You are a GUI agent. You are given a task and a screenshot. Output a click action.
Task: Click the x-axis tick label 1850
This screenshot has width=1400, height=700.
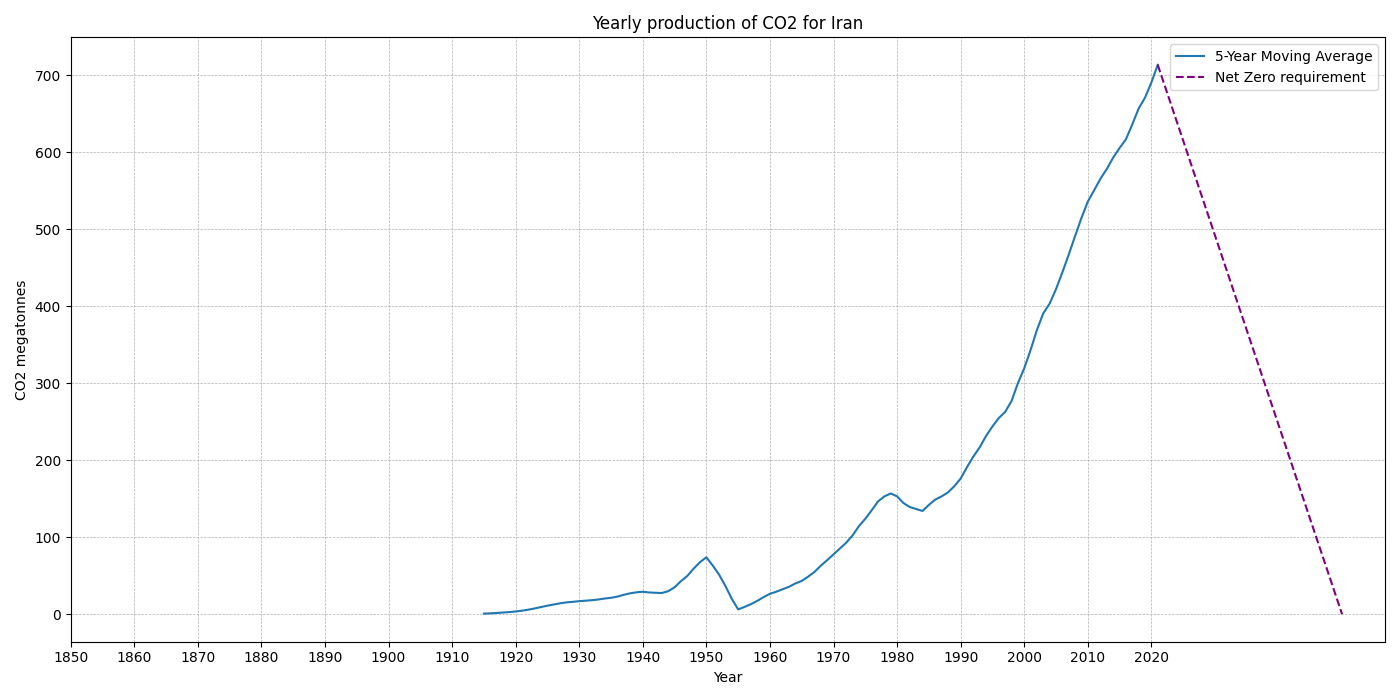71,657
